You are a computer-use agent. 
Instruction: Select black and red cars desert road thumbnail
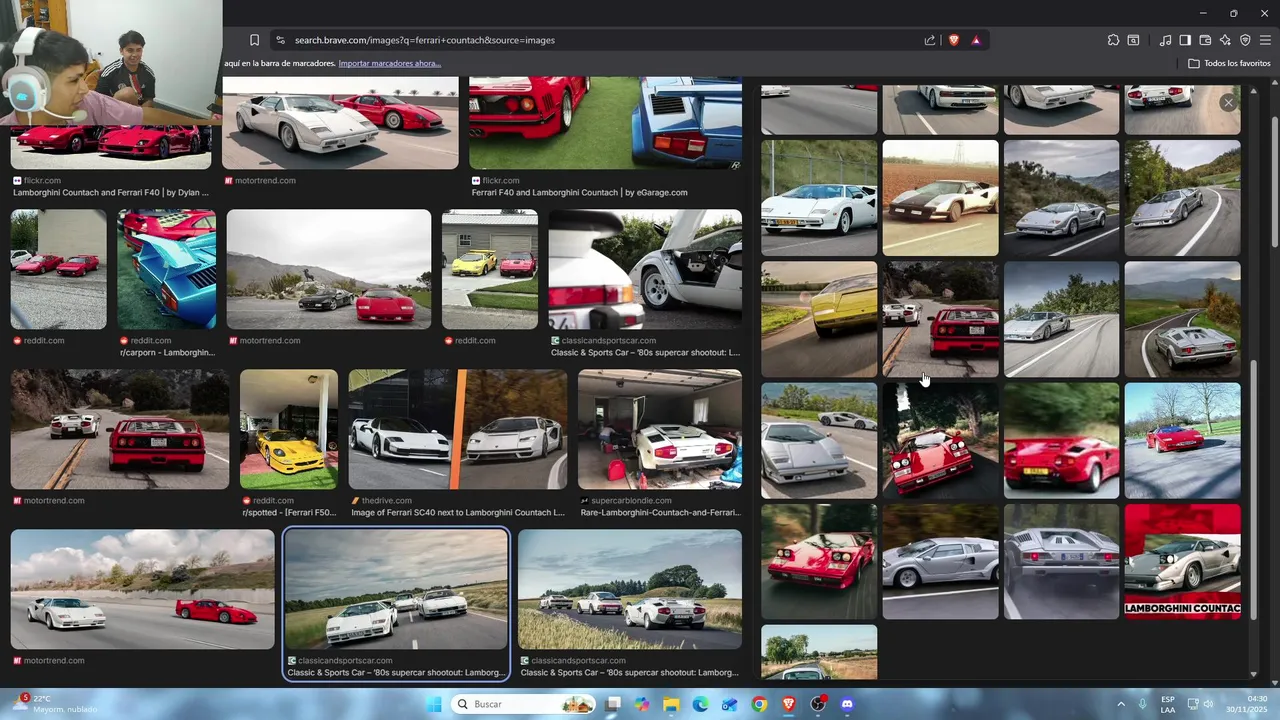(329, 269)
